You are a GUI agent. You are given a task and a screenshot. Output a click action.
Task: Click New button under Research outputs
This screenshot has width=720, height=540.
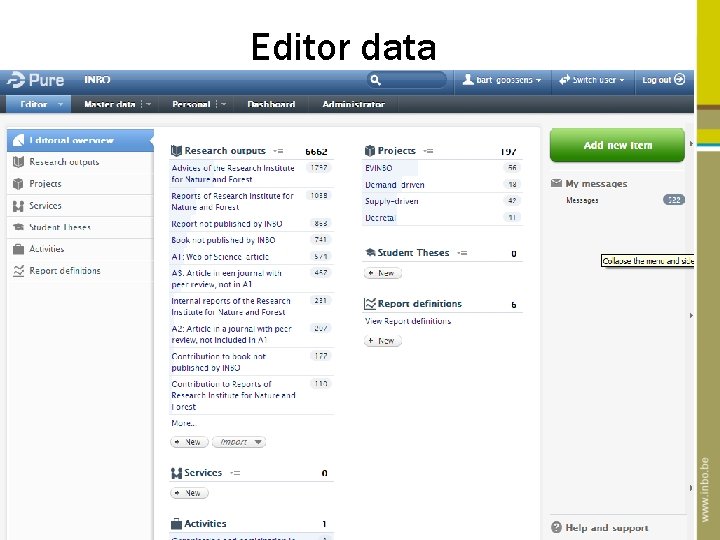[189, 442]
